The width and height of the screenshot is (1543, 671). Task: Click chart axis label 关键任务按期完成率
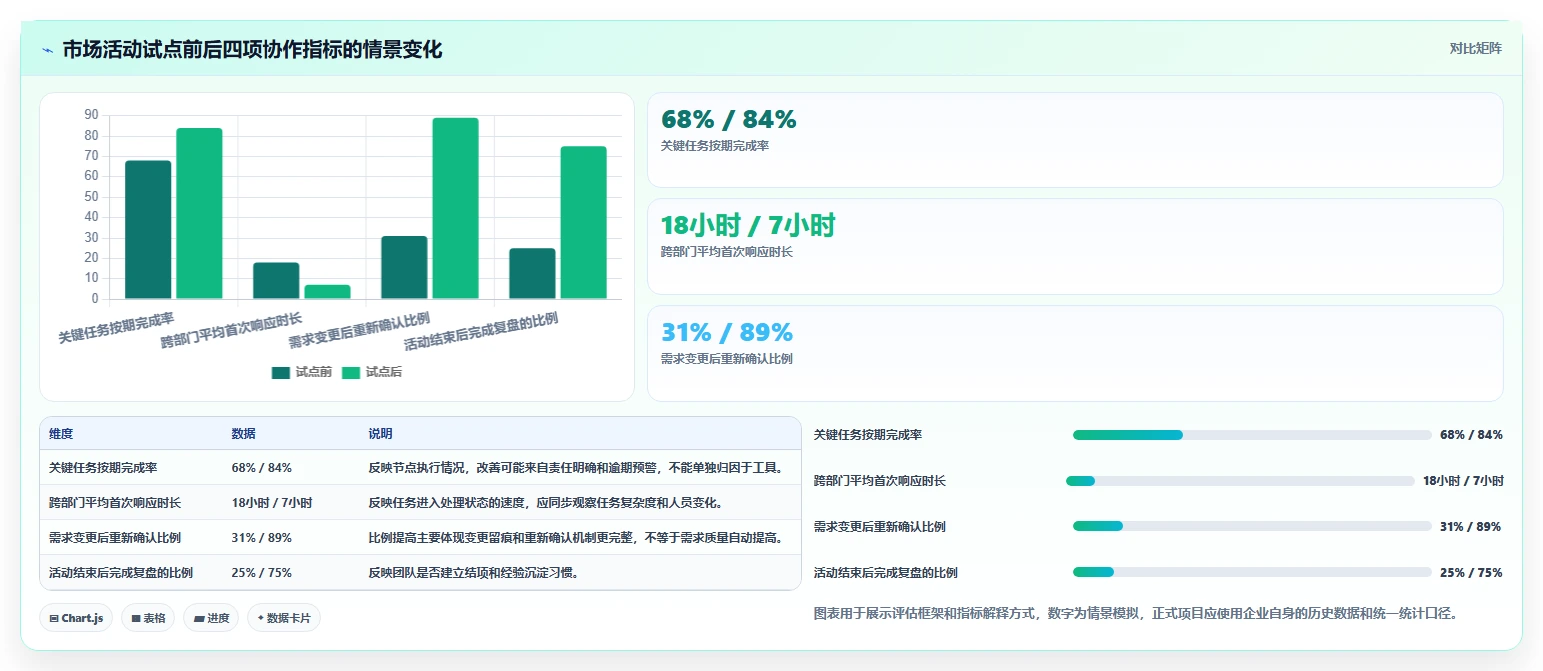click(116, 328)
